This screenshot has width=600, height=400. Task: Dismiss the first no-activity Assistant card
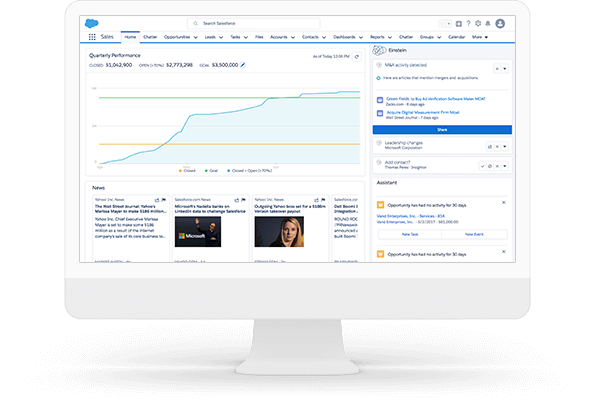pyautogui.click(x=504, y=202)
